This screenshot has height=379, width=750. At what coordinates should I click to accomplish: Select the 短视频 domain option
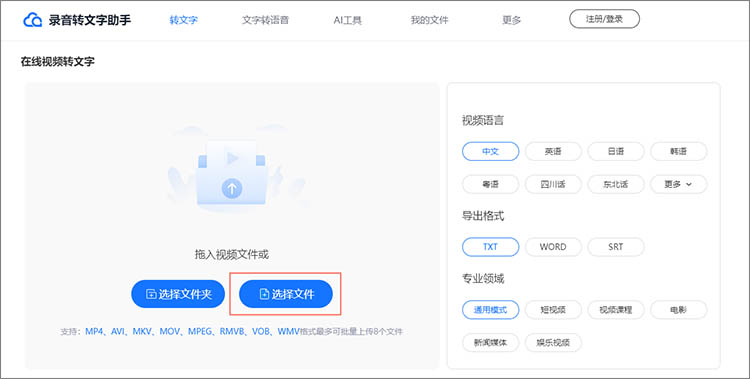click(x=553, y=310)
